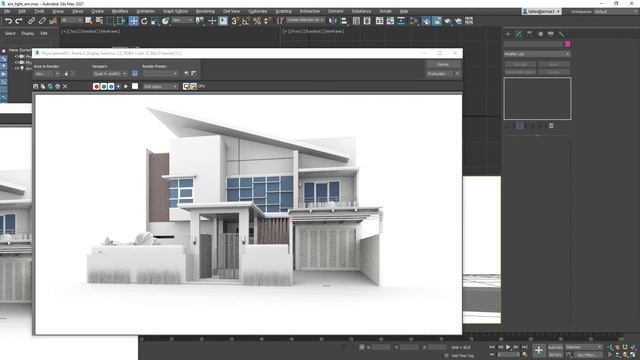
Task: Activate the Select and Move tool
Action: [x=133, y=21]
